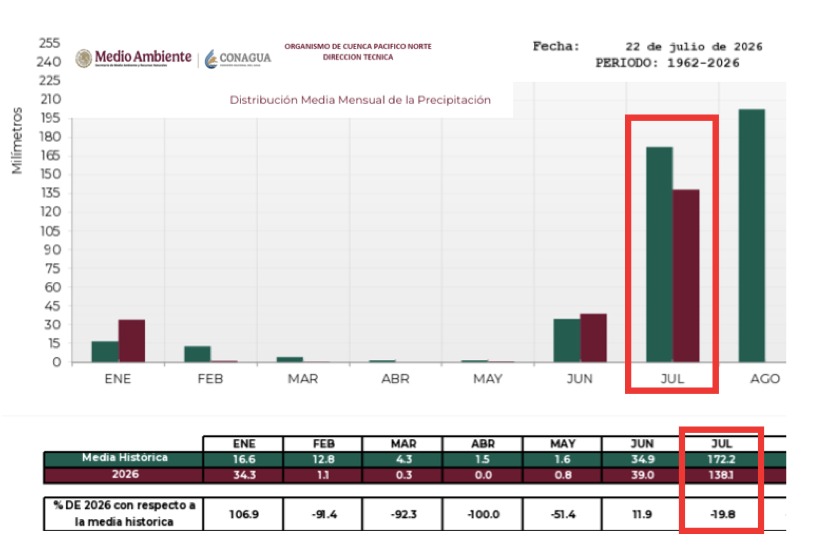Click the '2026' row header in the table

(125, 474)
